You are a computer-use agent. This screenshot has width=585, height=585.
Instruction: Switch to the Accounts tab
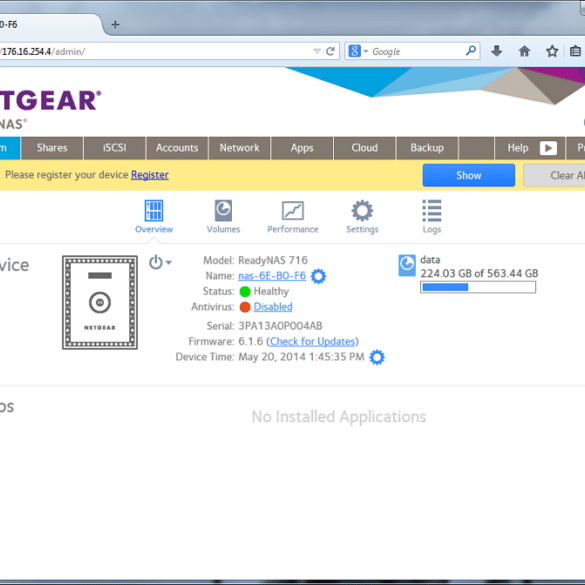click(177, 148)
